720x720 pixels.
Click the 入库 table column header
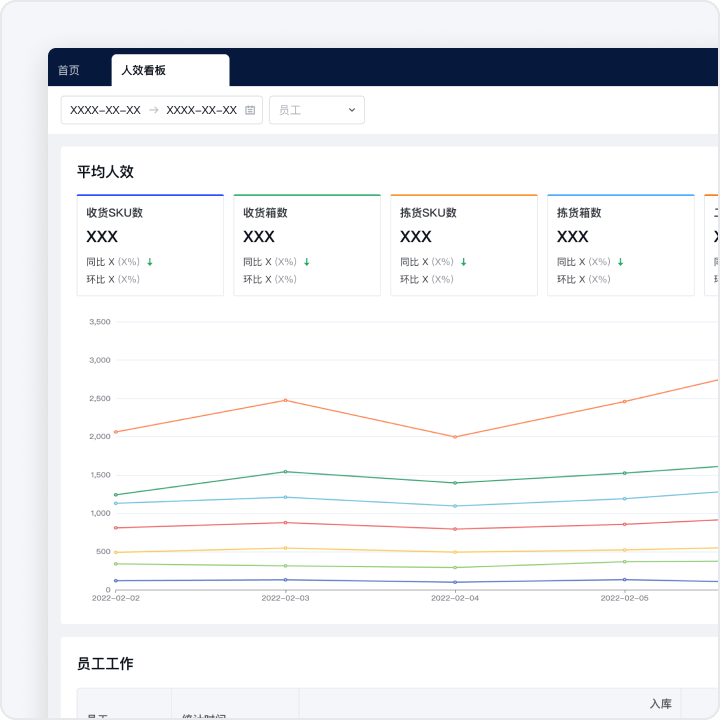pyautogui.click(x=660, y=704)
